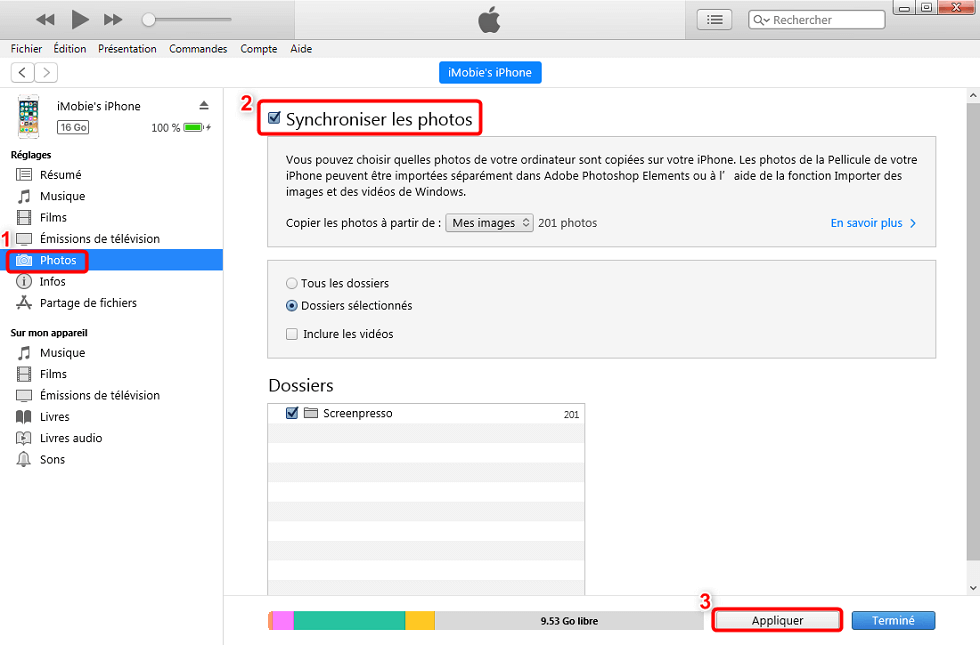The height and width of the screenshot is (645, 980).
Task: Open Sons on the device
Action: coord(52,459)
